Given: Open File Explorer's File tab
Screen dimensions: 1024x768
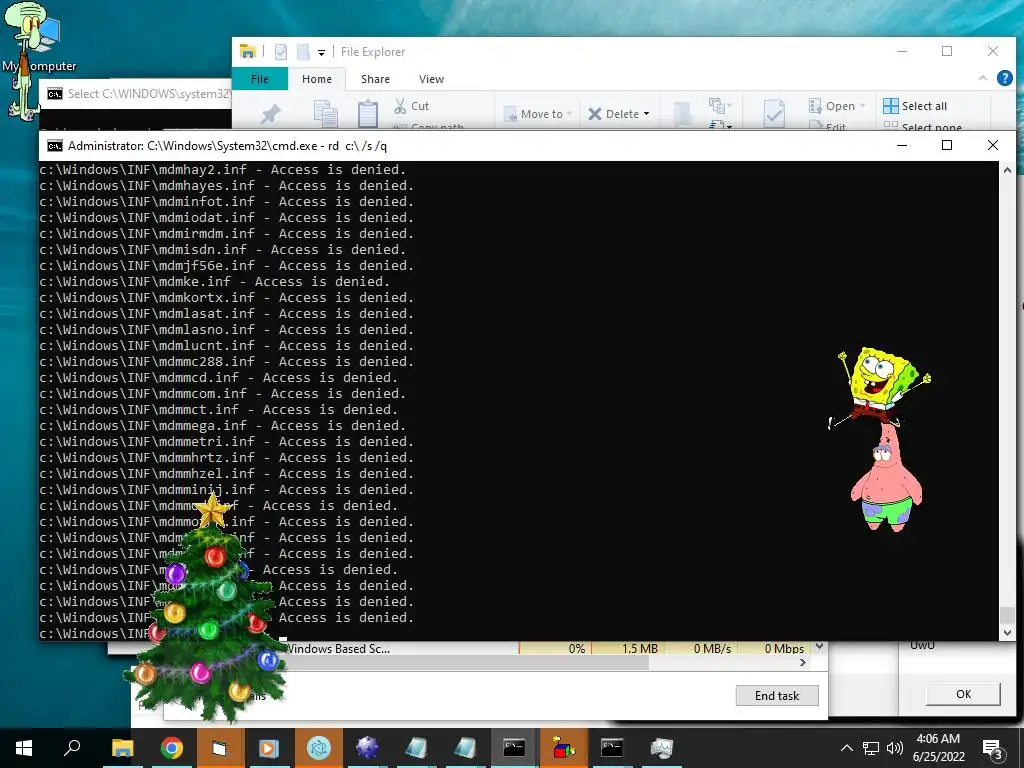Looking at the screenshot, I should (x=260, y=79).
